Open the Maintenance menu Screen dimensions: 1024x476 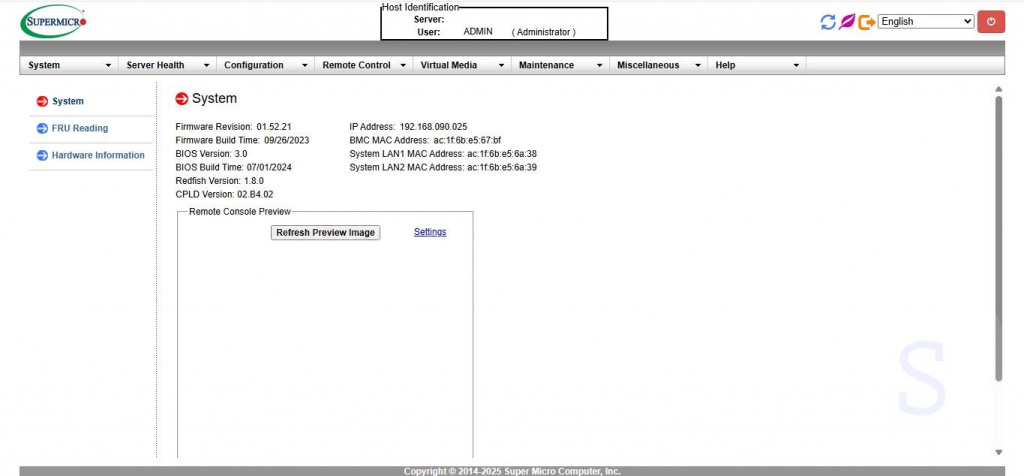click(x=559, y=65)
